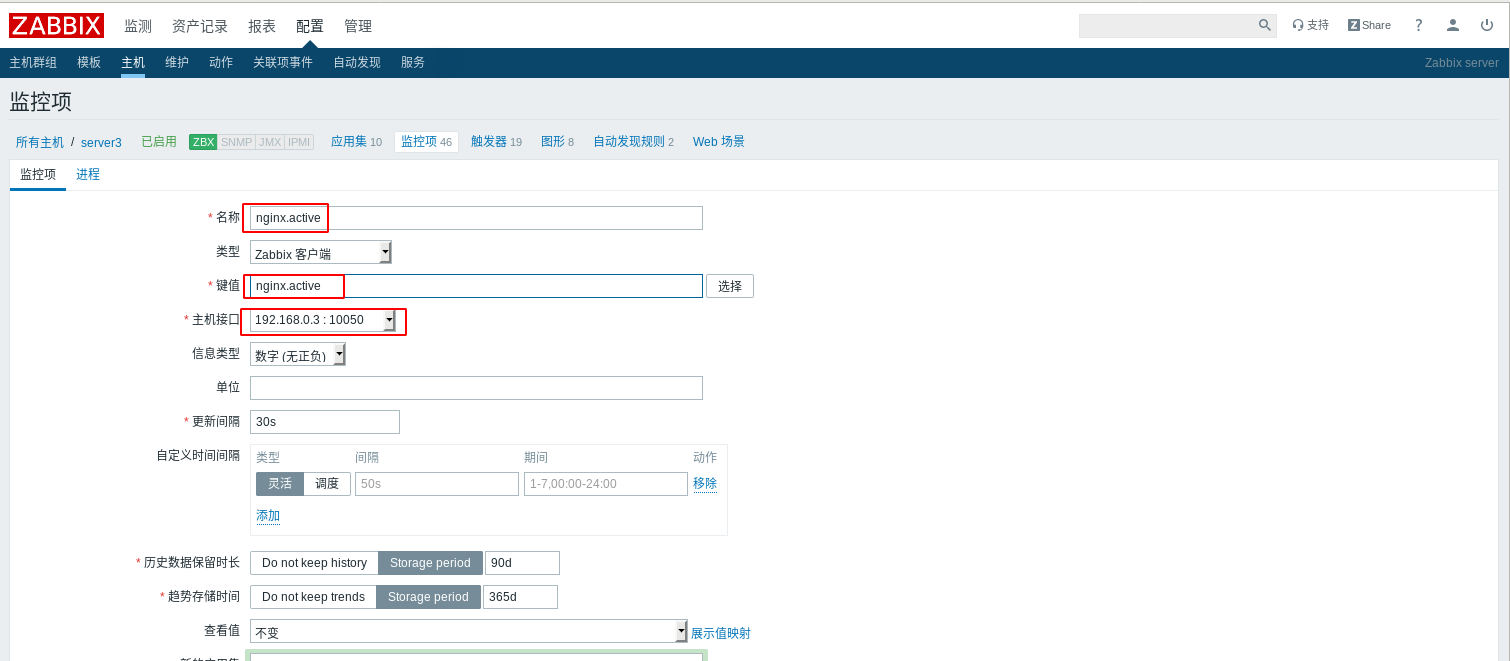
Task: Go to 维护 submenu
Action: tap(177, 62)
